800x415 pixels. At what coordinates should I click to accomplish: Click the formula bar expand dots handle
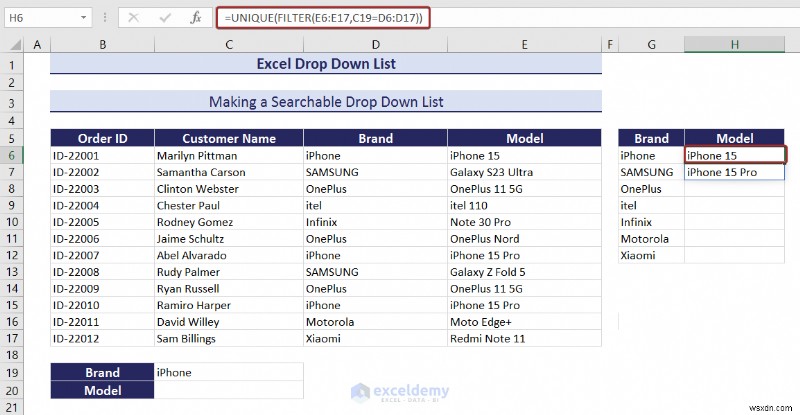105,18
